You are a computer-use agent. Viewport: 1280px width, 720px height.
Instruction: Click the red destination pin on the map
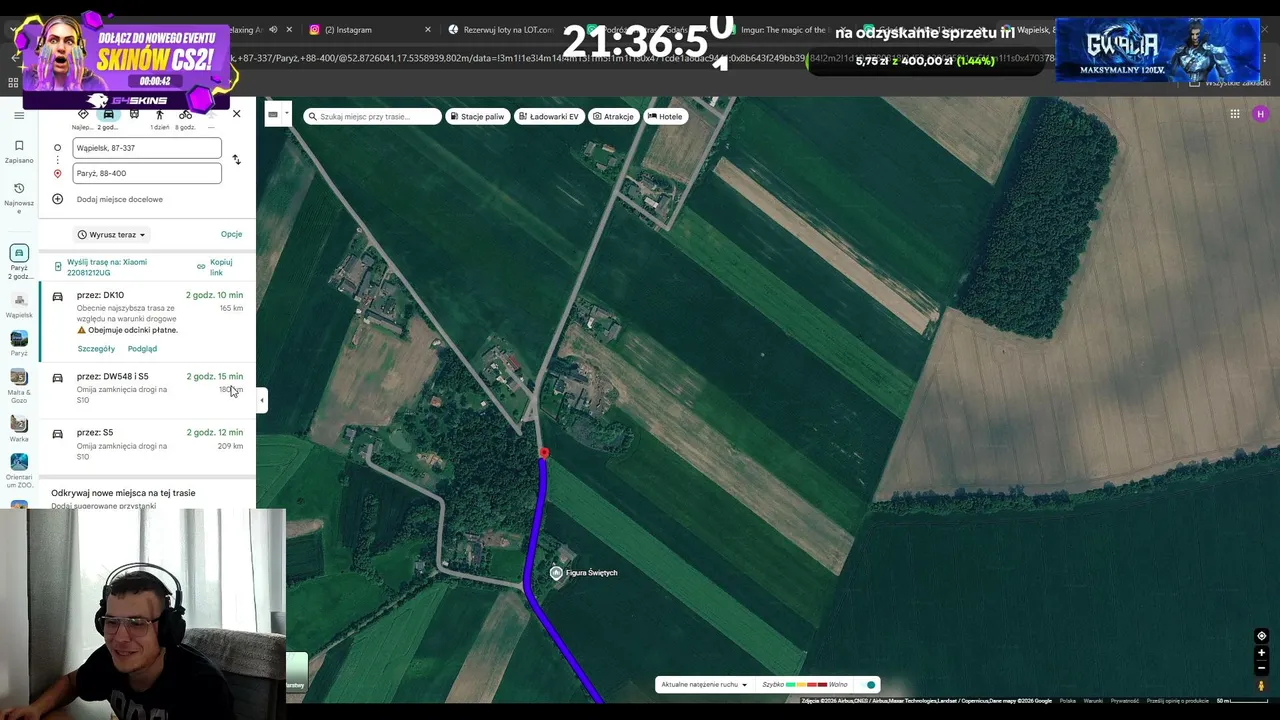coord(544,454)
